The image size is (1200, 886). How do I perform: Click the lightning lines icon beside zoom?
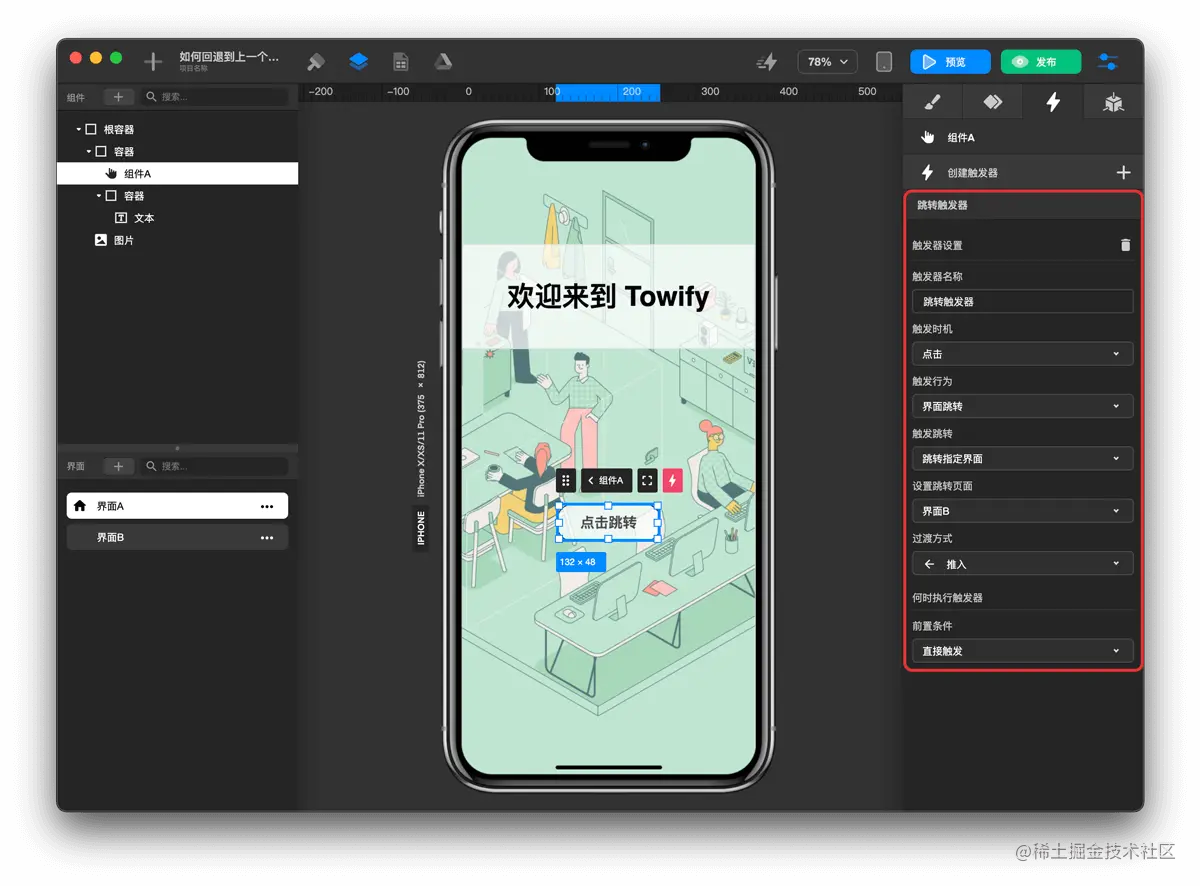[767, 62]
